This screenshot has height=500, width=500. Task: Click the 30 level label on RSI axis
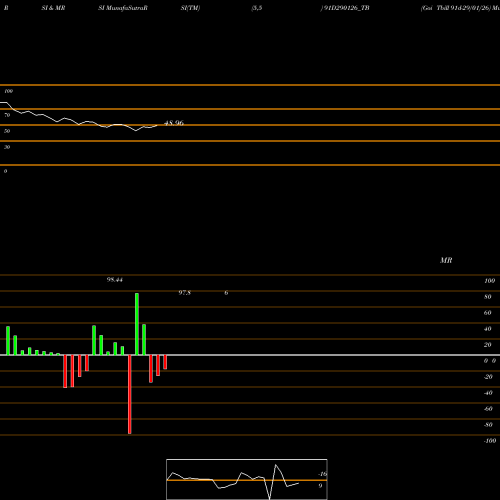(x=7, y=147)
